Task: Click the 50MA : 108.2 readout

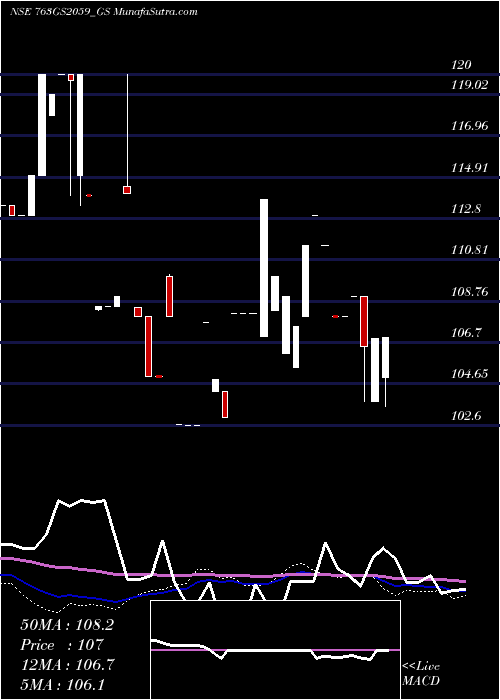Action: pyautogui.click(x=67, y=625)
